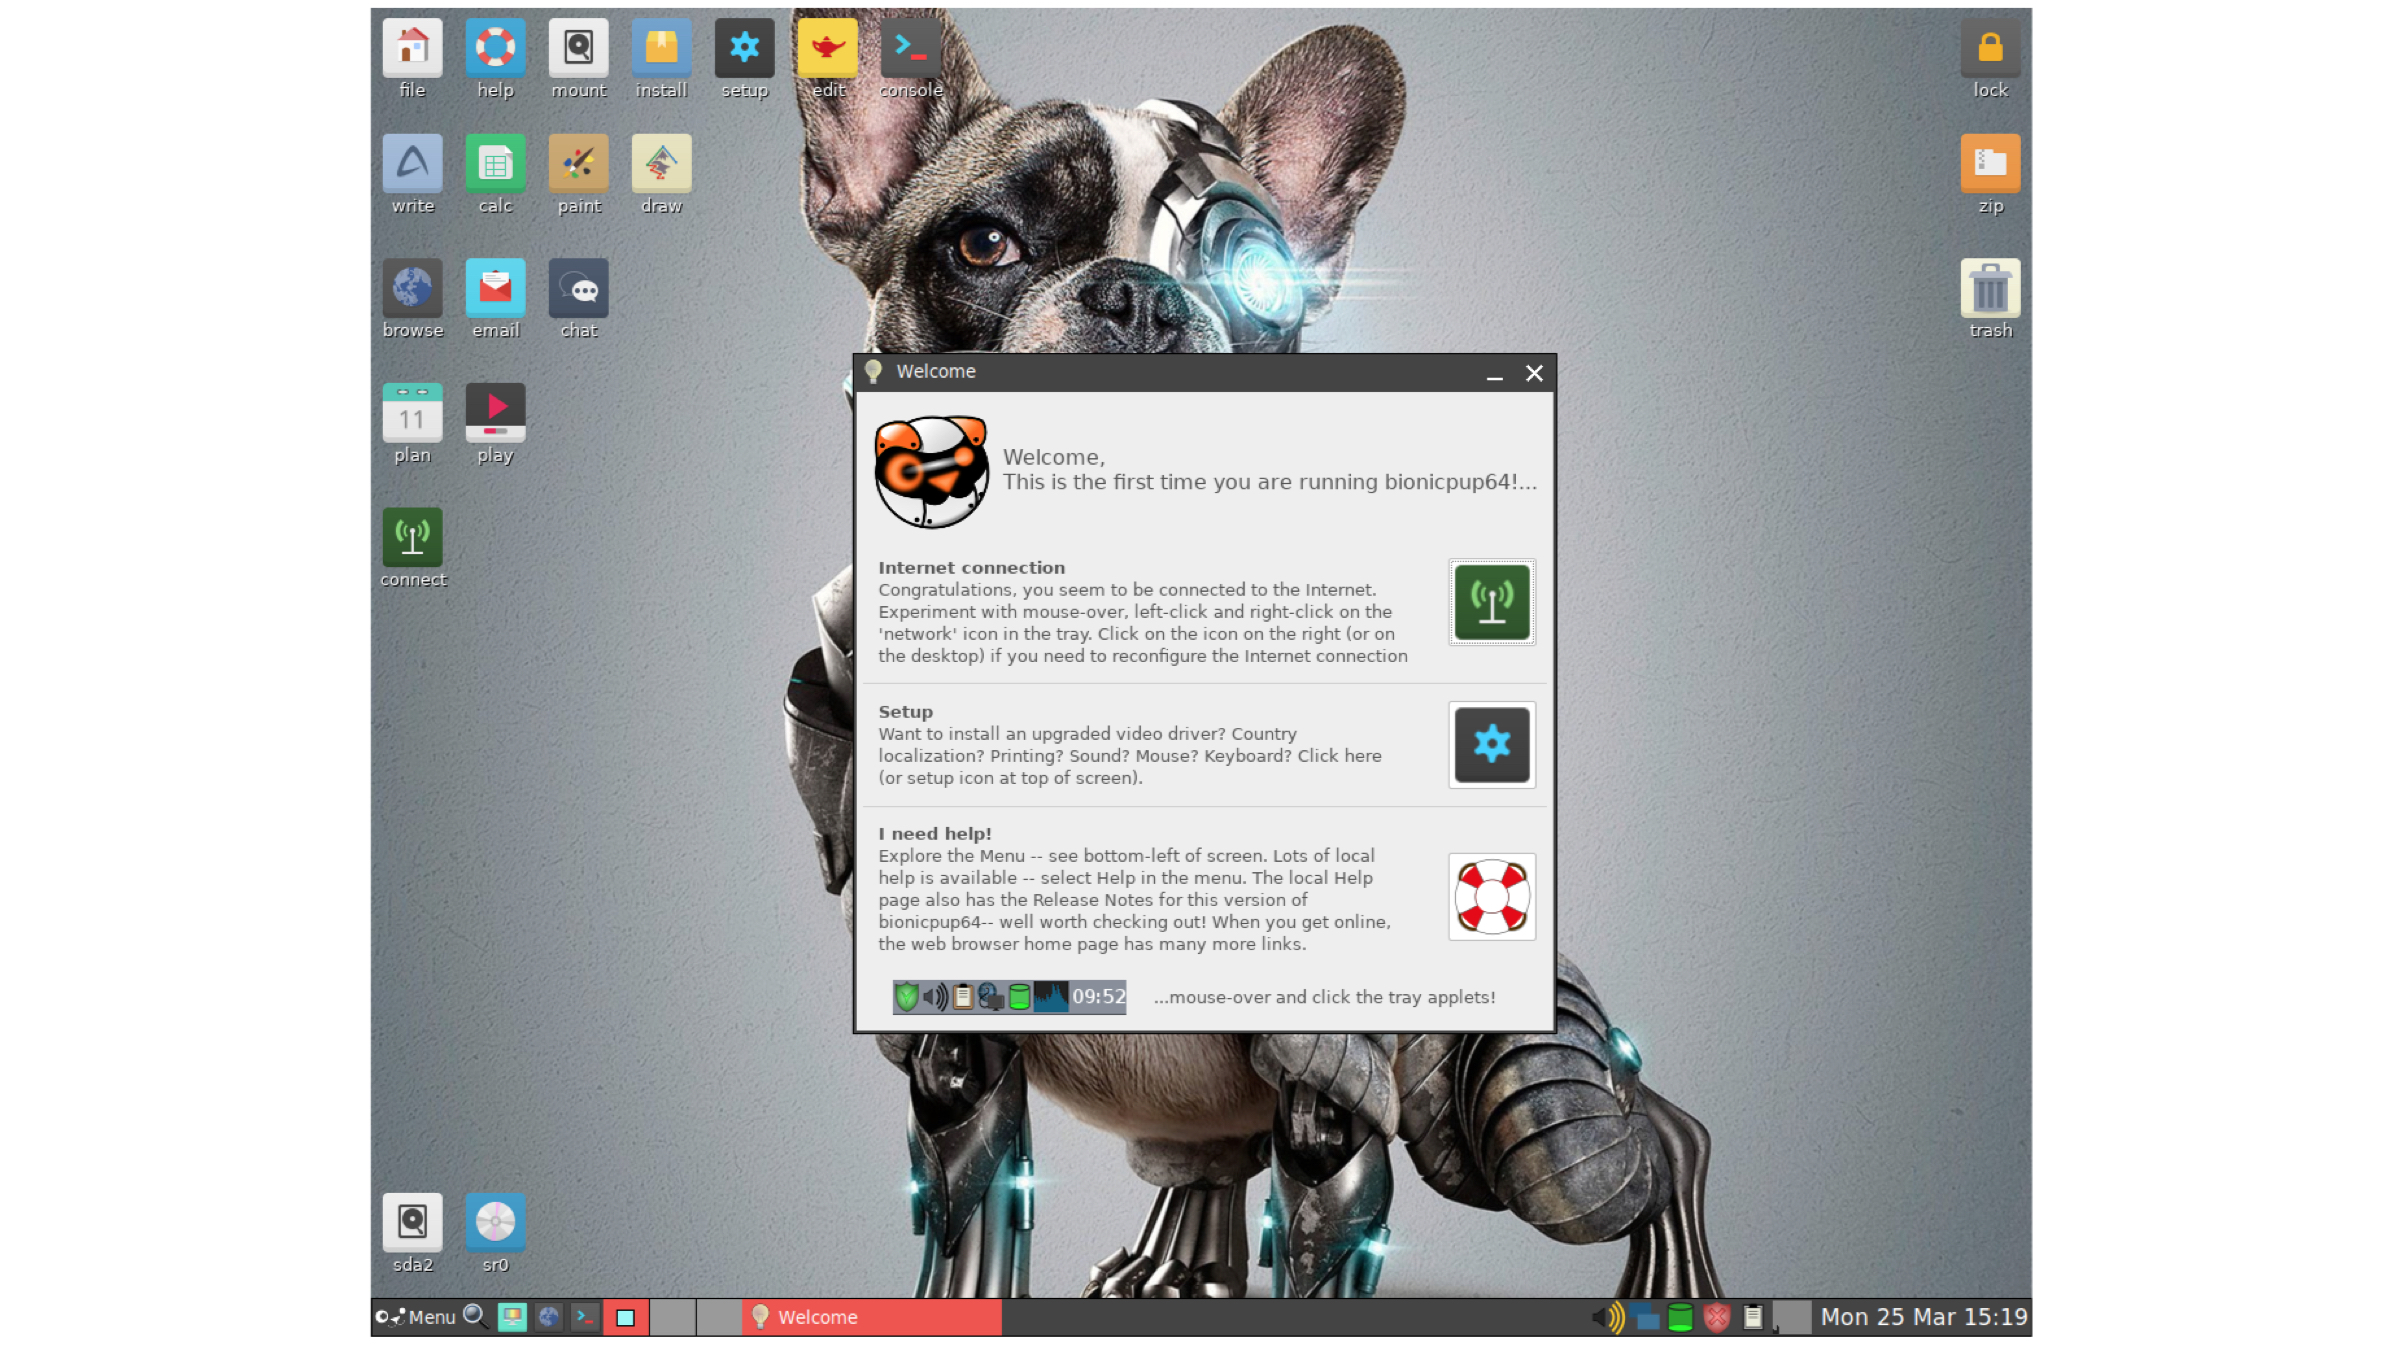Click the volume speaker tray icon
2400x1345 pixels.
point(1607,1317)
